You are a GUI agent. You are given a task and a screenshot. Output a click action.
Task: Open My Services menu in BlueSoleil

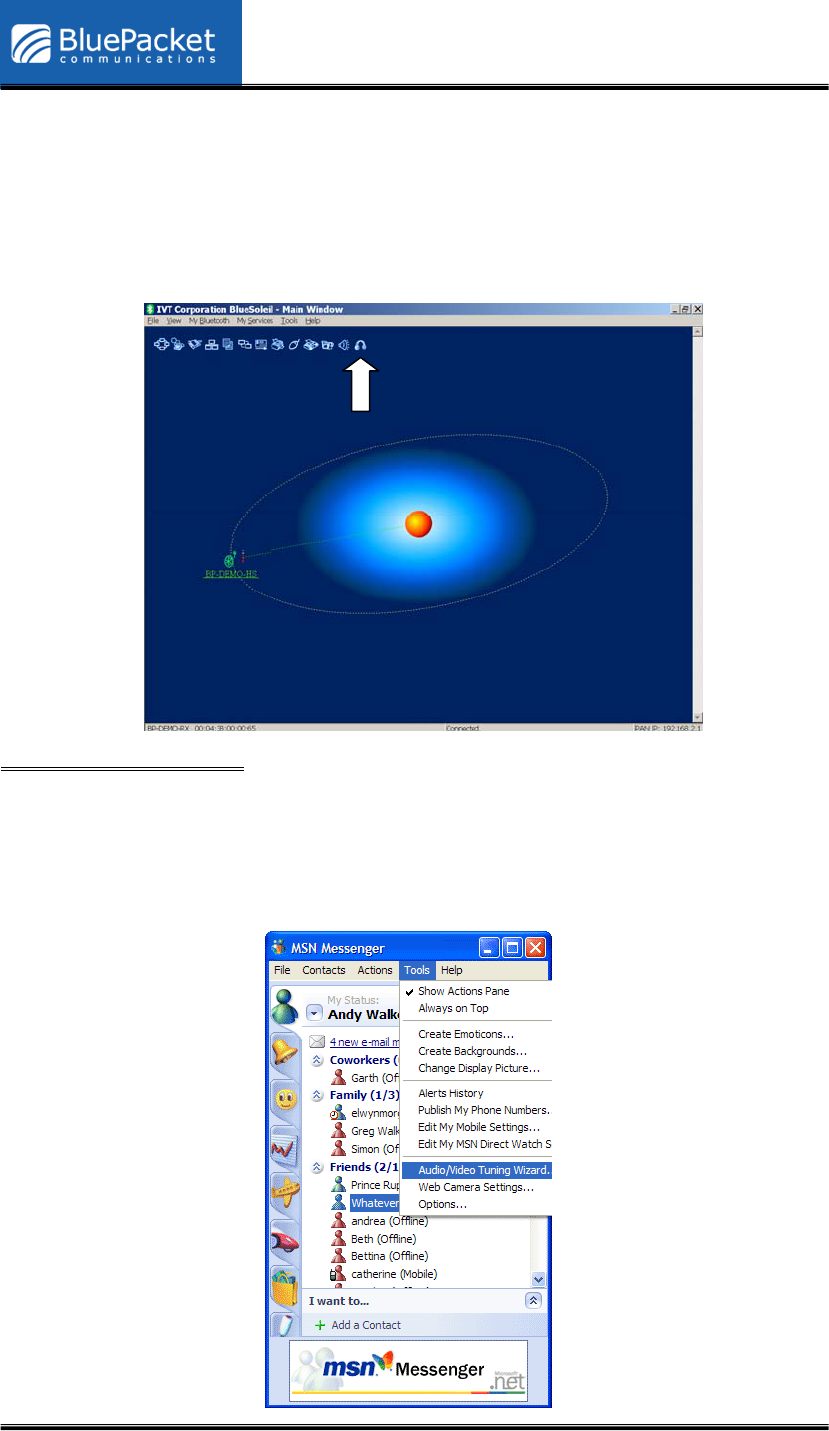[255, 321]
